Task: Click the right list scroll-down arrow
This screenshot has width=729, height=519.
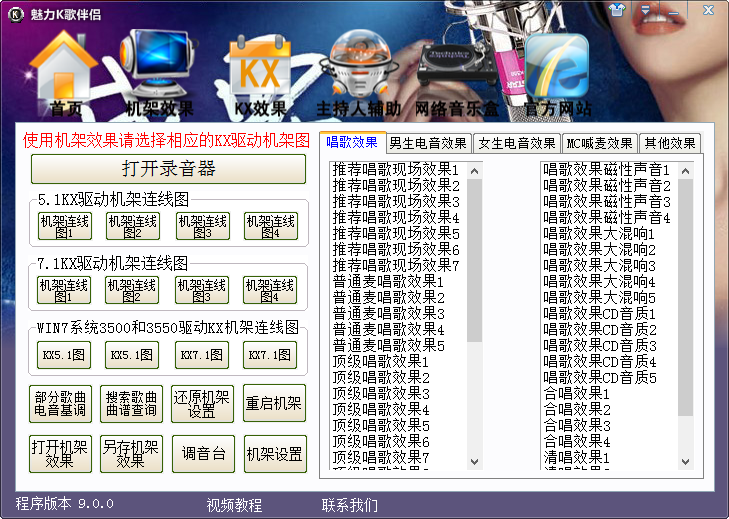Action: (x=685, y=461)
